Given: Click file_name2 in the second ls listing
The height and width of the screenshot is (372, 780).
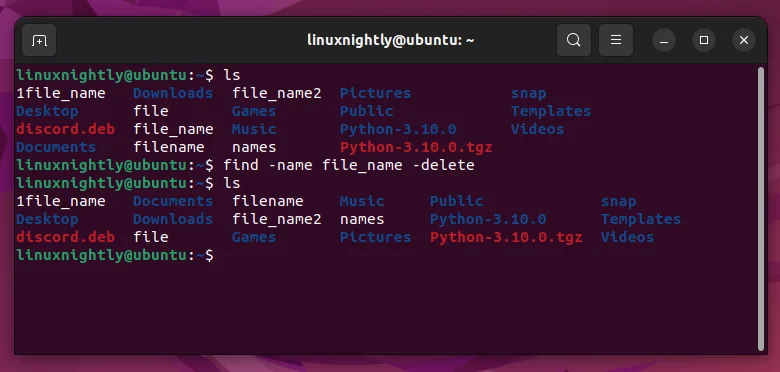Looking at the screenshot, I should click(x=277, y=219).
